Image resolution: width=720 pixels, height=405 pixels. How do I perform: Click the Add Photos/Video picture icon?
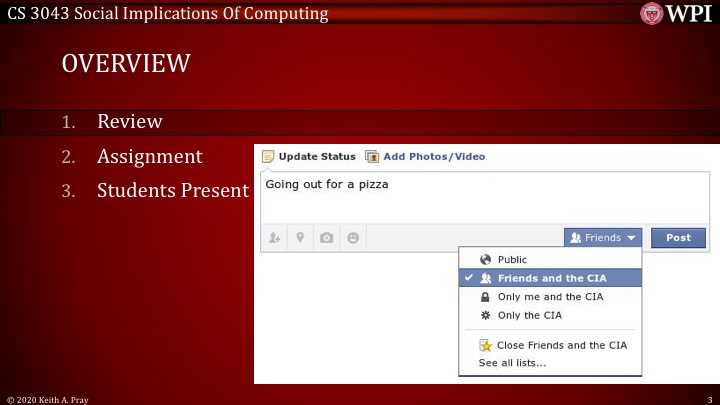[x=372, y=157]
